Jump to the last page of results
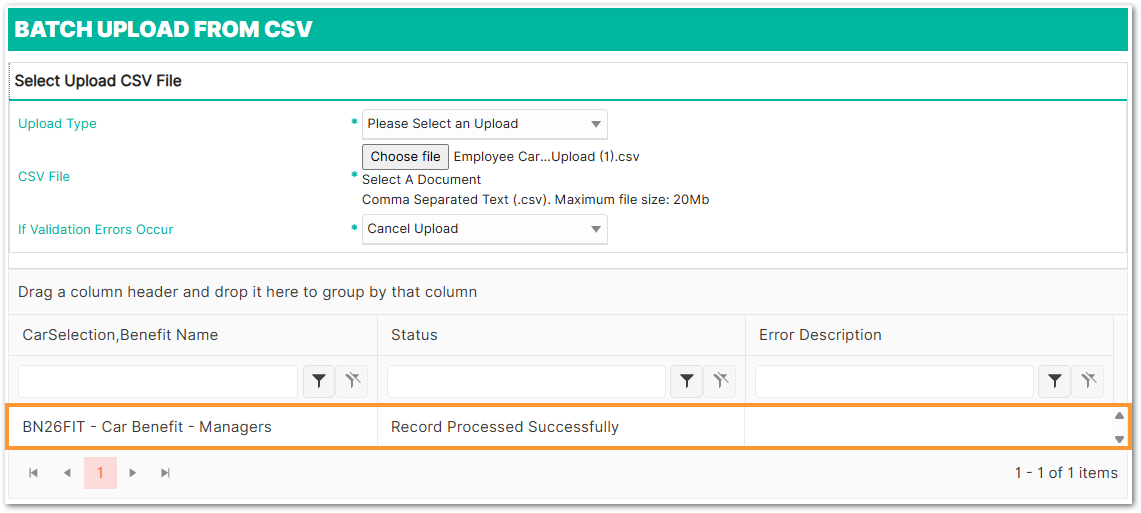 point(166,473)
